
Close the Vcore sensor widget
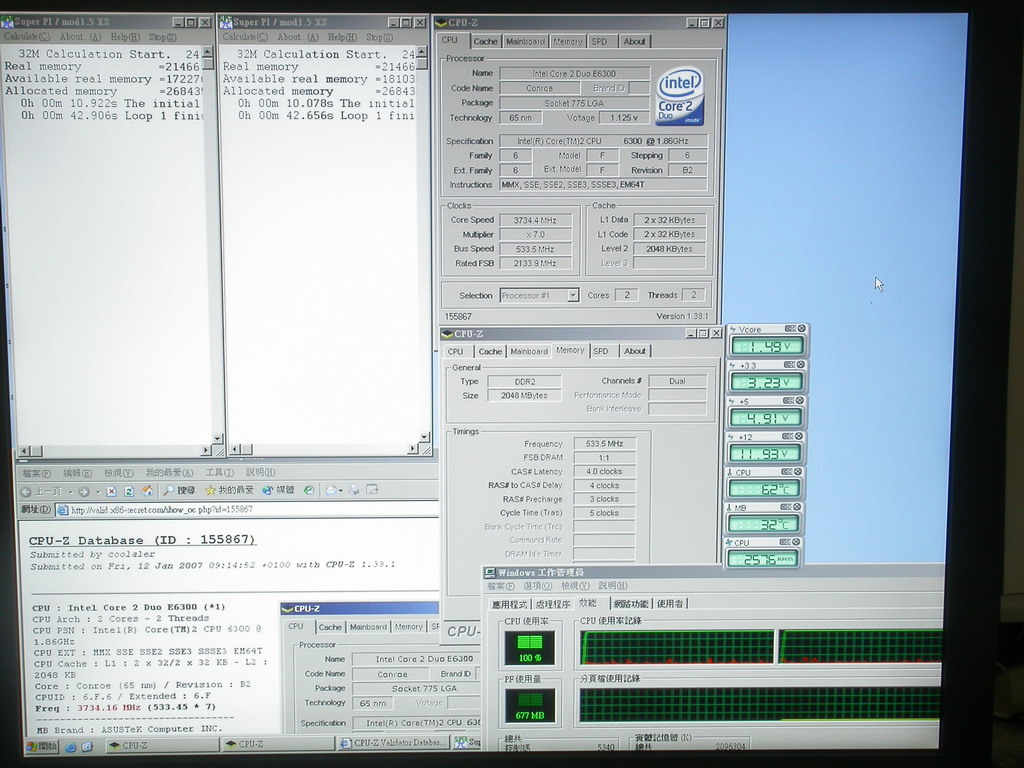tap(801, 328)
